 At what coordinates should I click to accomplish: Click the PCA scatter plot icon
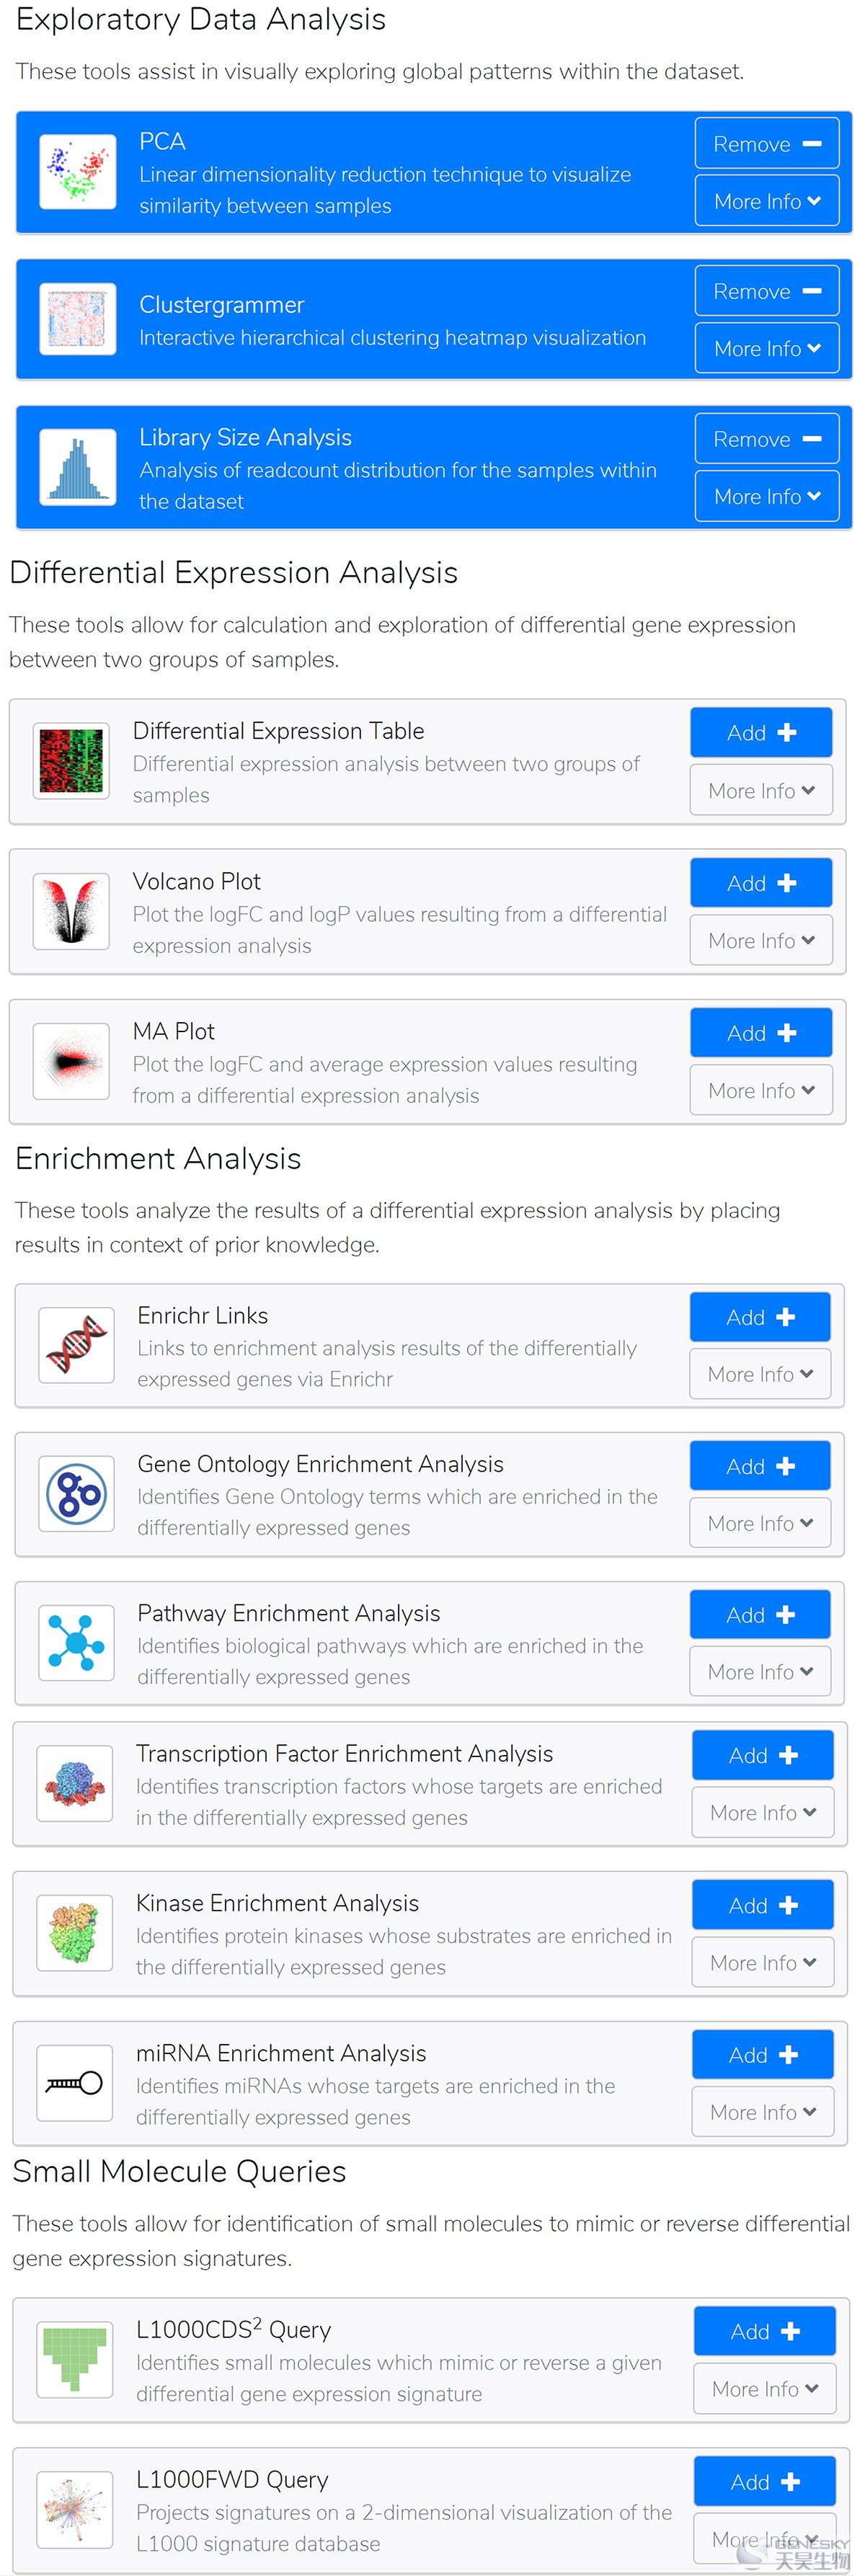pyautogui.click(x=77, y=172)
